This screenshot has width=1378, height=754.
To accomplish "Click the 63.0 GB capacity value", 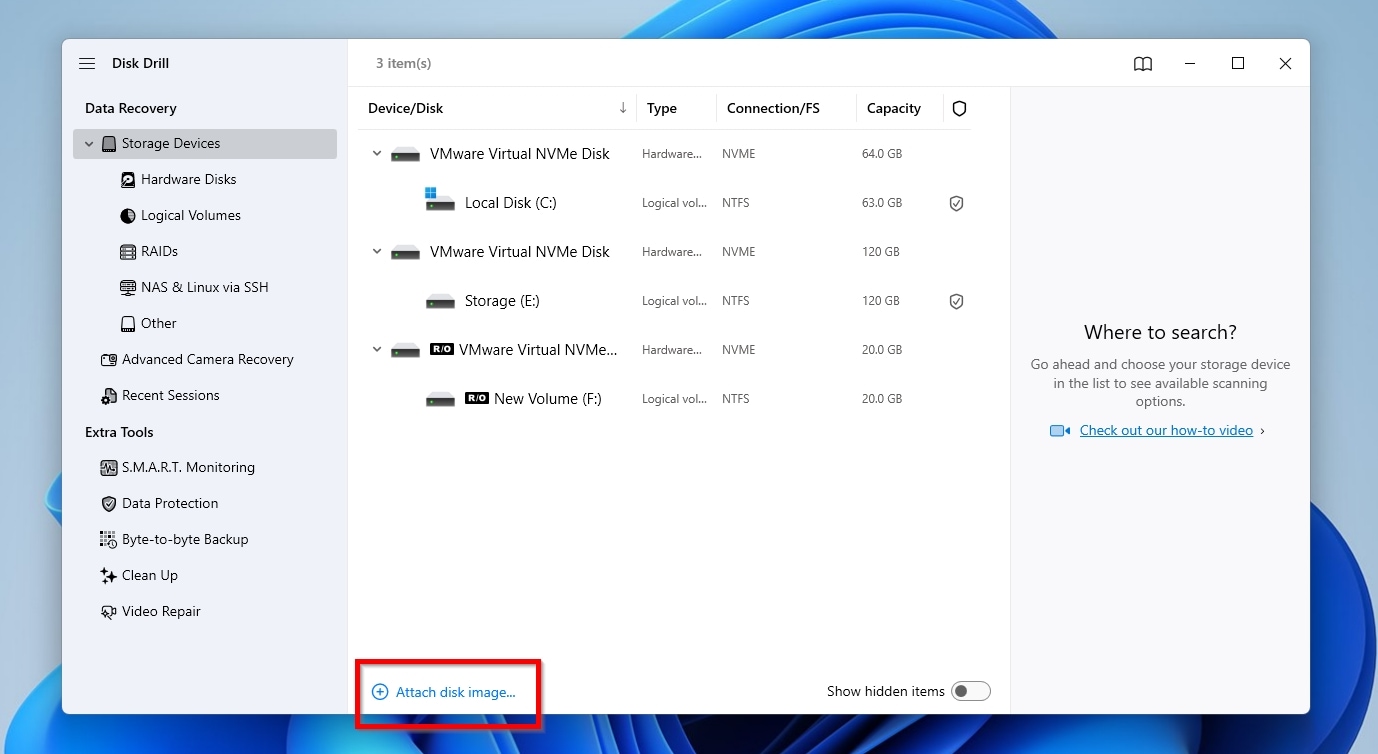I will coord(882,203).
